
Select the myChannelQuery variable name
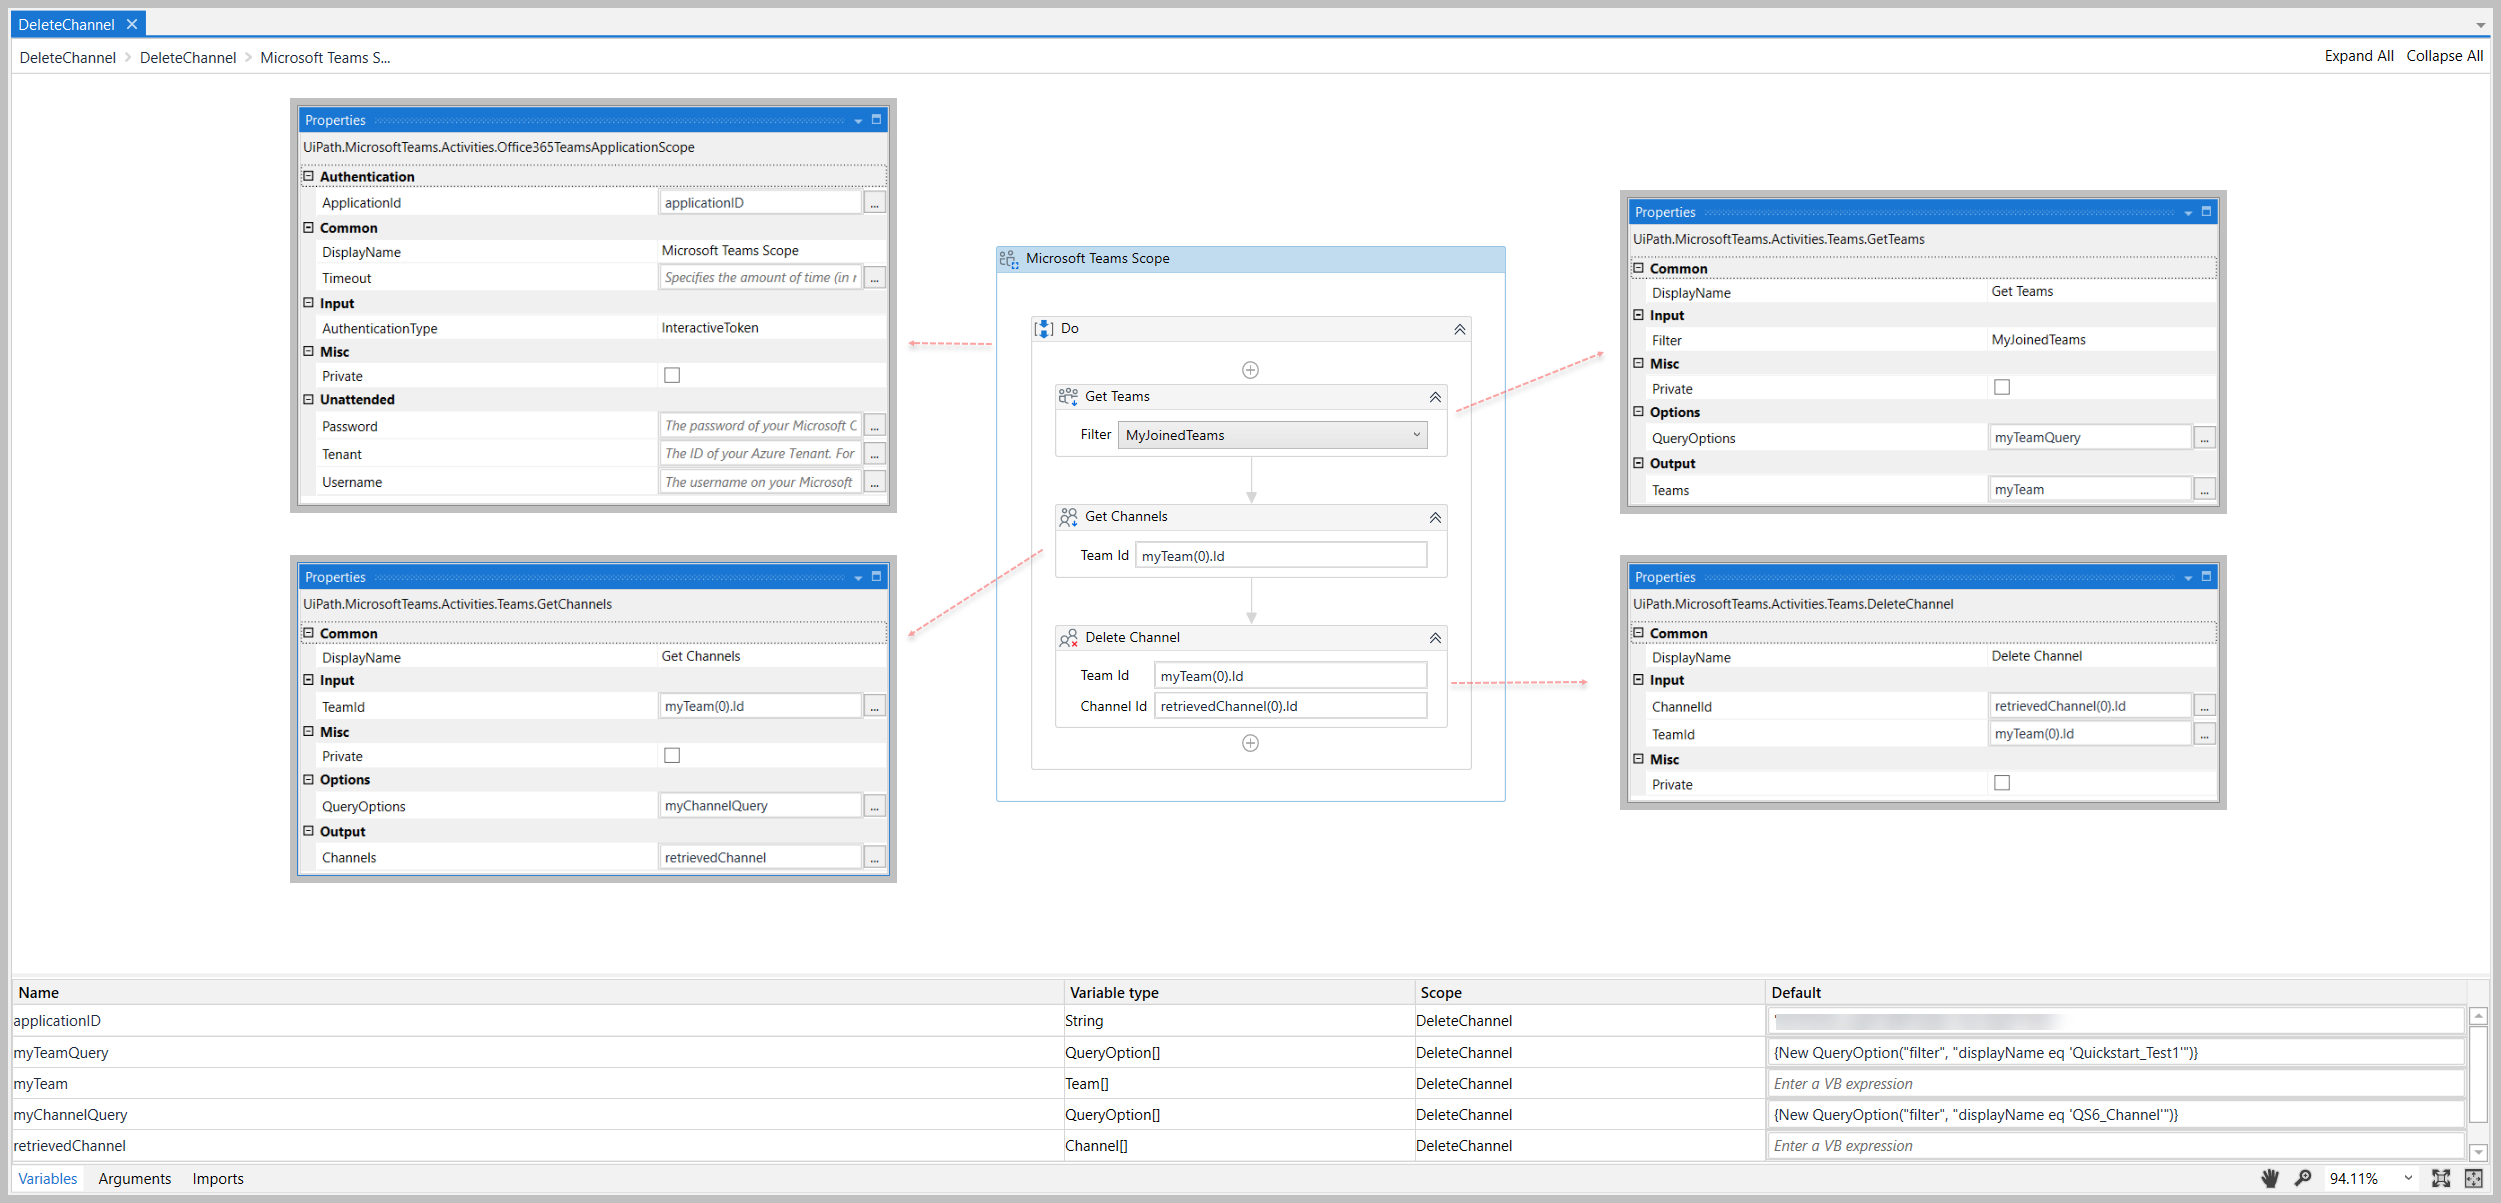pyautogui.click(x=70, y=1115)
